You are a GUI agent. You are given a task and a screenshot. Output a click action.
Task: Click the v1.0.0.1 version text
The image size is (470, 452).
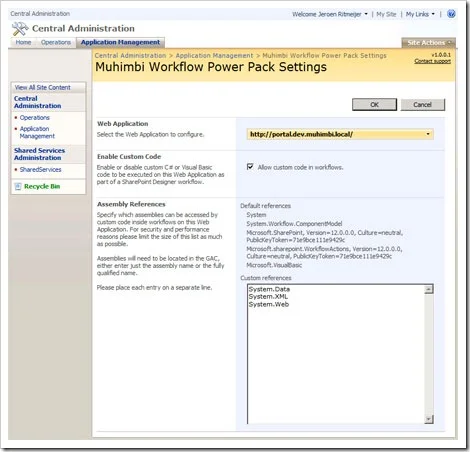click(441, 55)
